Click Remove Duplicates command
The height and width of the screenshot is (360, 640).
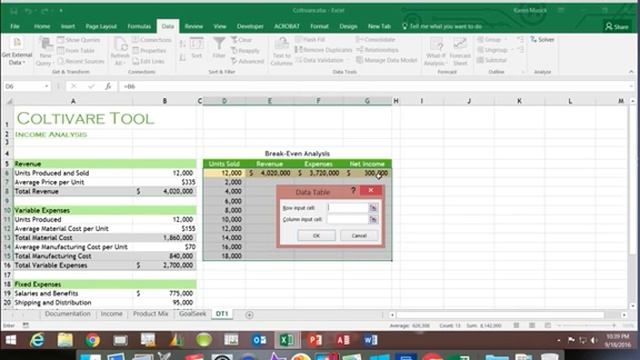click(x=323, y=50)
